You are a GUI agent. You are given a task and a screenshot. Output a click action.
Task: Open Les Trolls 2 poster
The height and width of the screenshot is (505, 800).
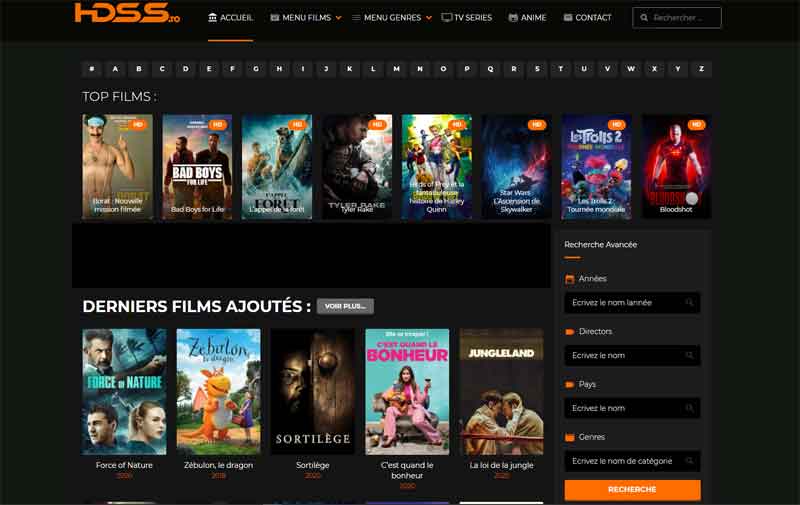[x=596, y=166]
